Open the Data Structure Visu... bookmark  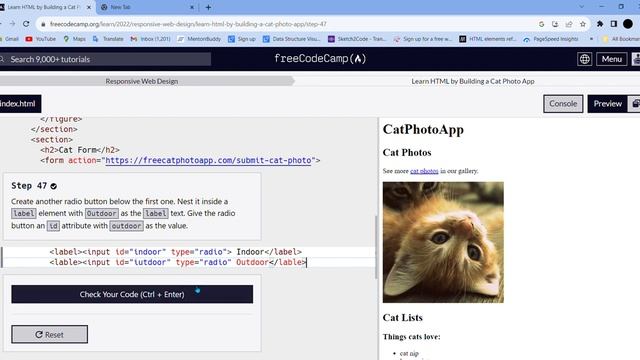291,39
